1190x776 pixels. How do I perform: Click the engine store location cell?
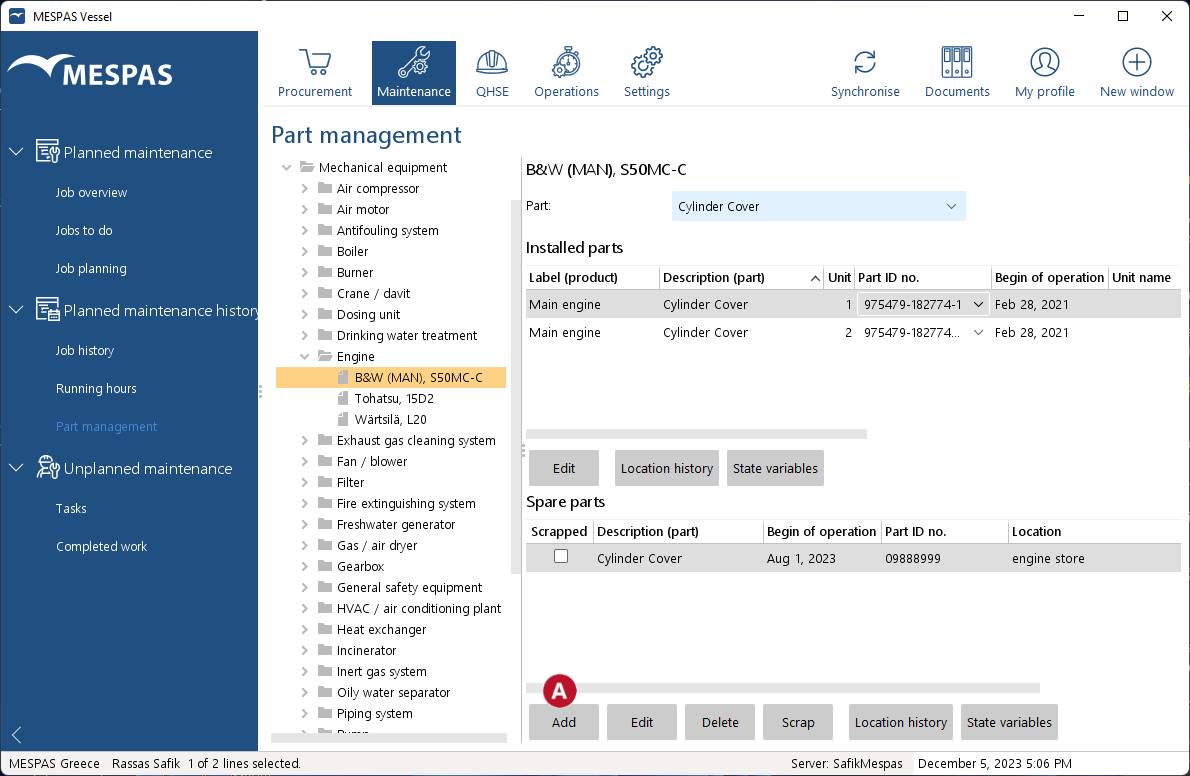coord(1047,558)
